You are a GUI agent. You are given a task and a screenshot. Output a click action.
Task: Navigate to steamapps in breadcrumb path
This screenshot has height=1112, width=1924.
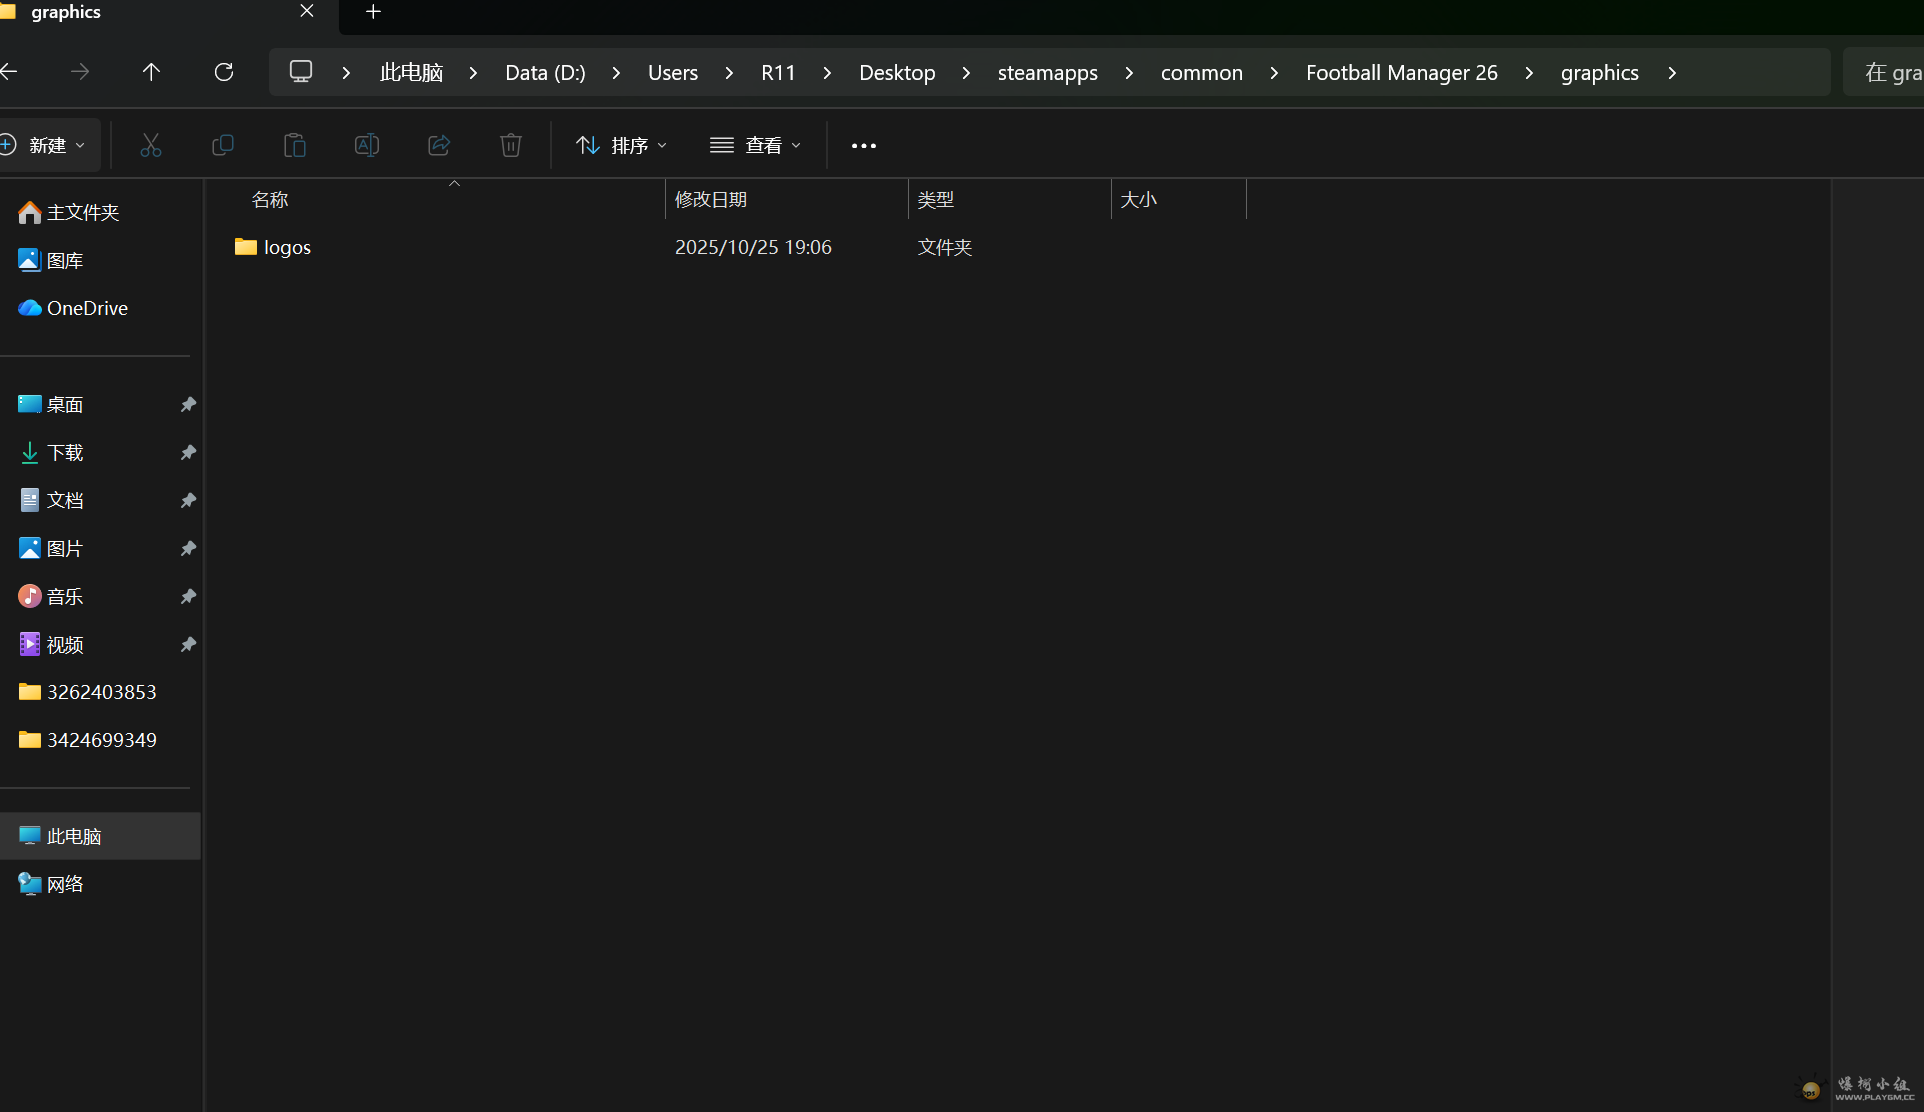pyautogui.click(x=1047, y=73)
